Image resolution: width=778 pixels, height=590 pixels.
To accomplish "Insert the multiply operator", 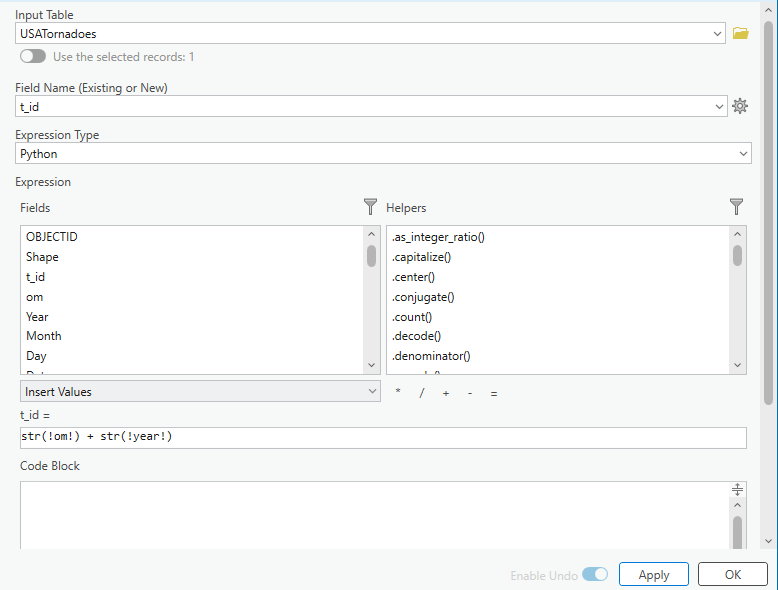I will click(x=398, y=393).
